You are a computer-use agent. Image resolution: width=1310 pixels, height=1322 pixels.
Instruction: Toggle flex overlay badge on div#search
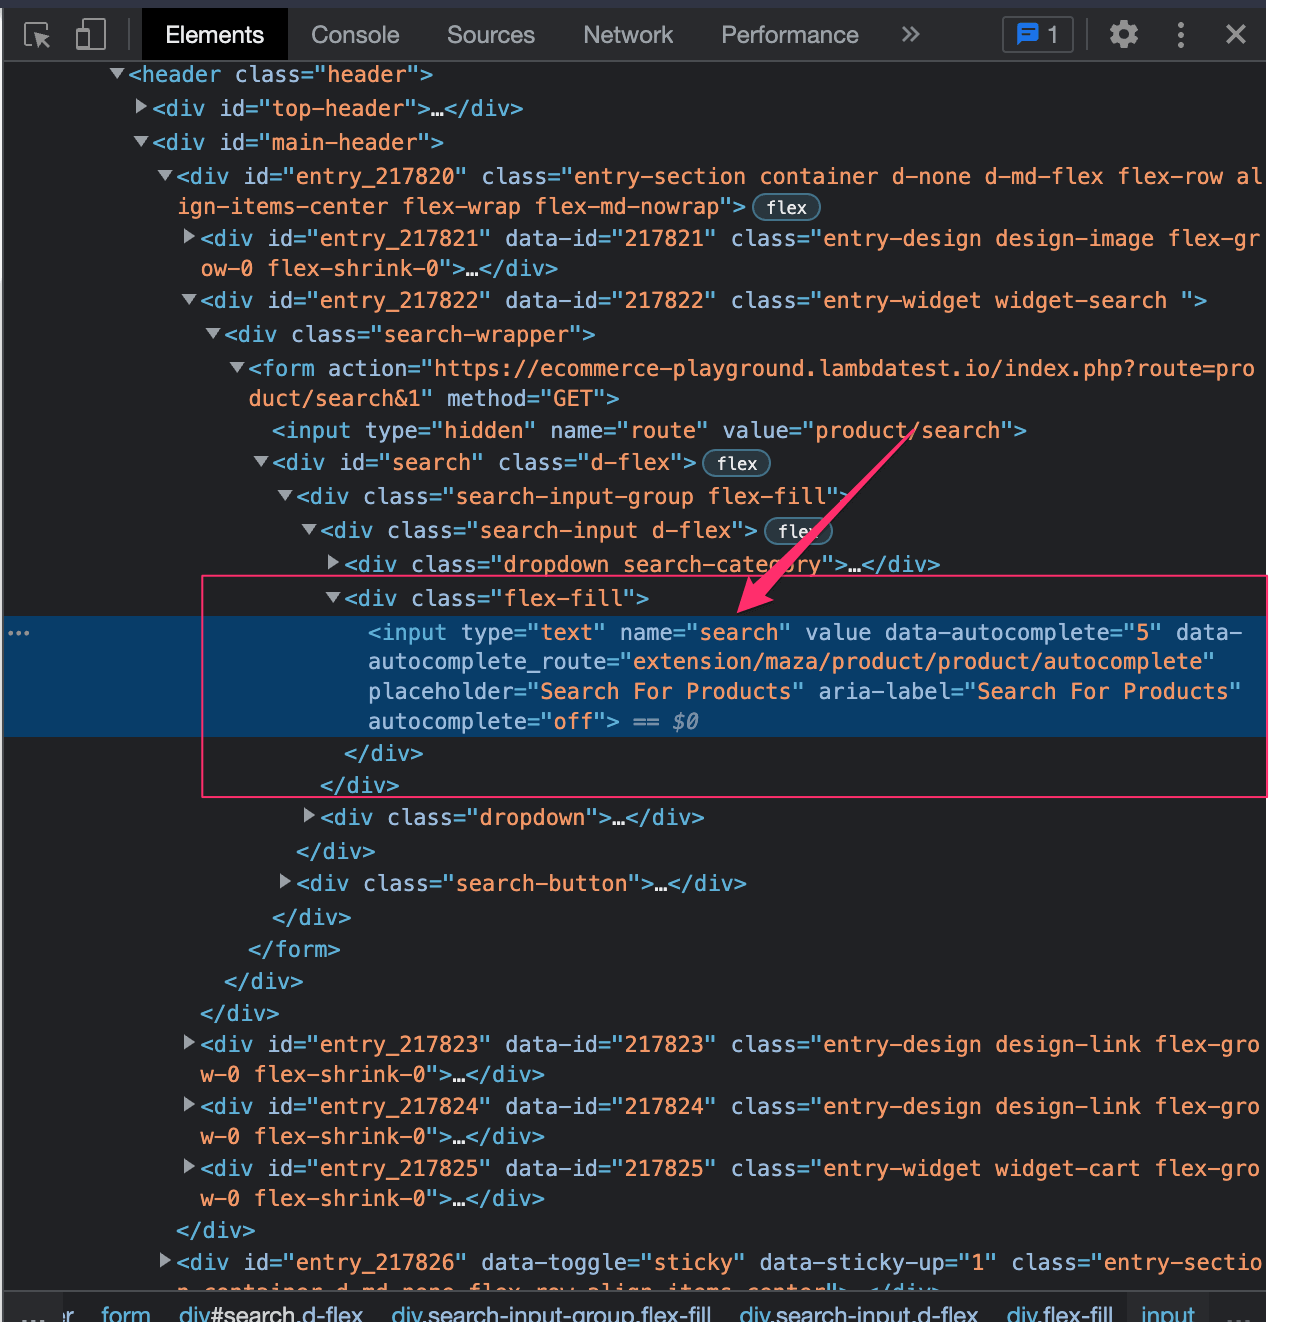click(x=736, y=463)
